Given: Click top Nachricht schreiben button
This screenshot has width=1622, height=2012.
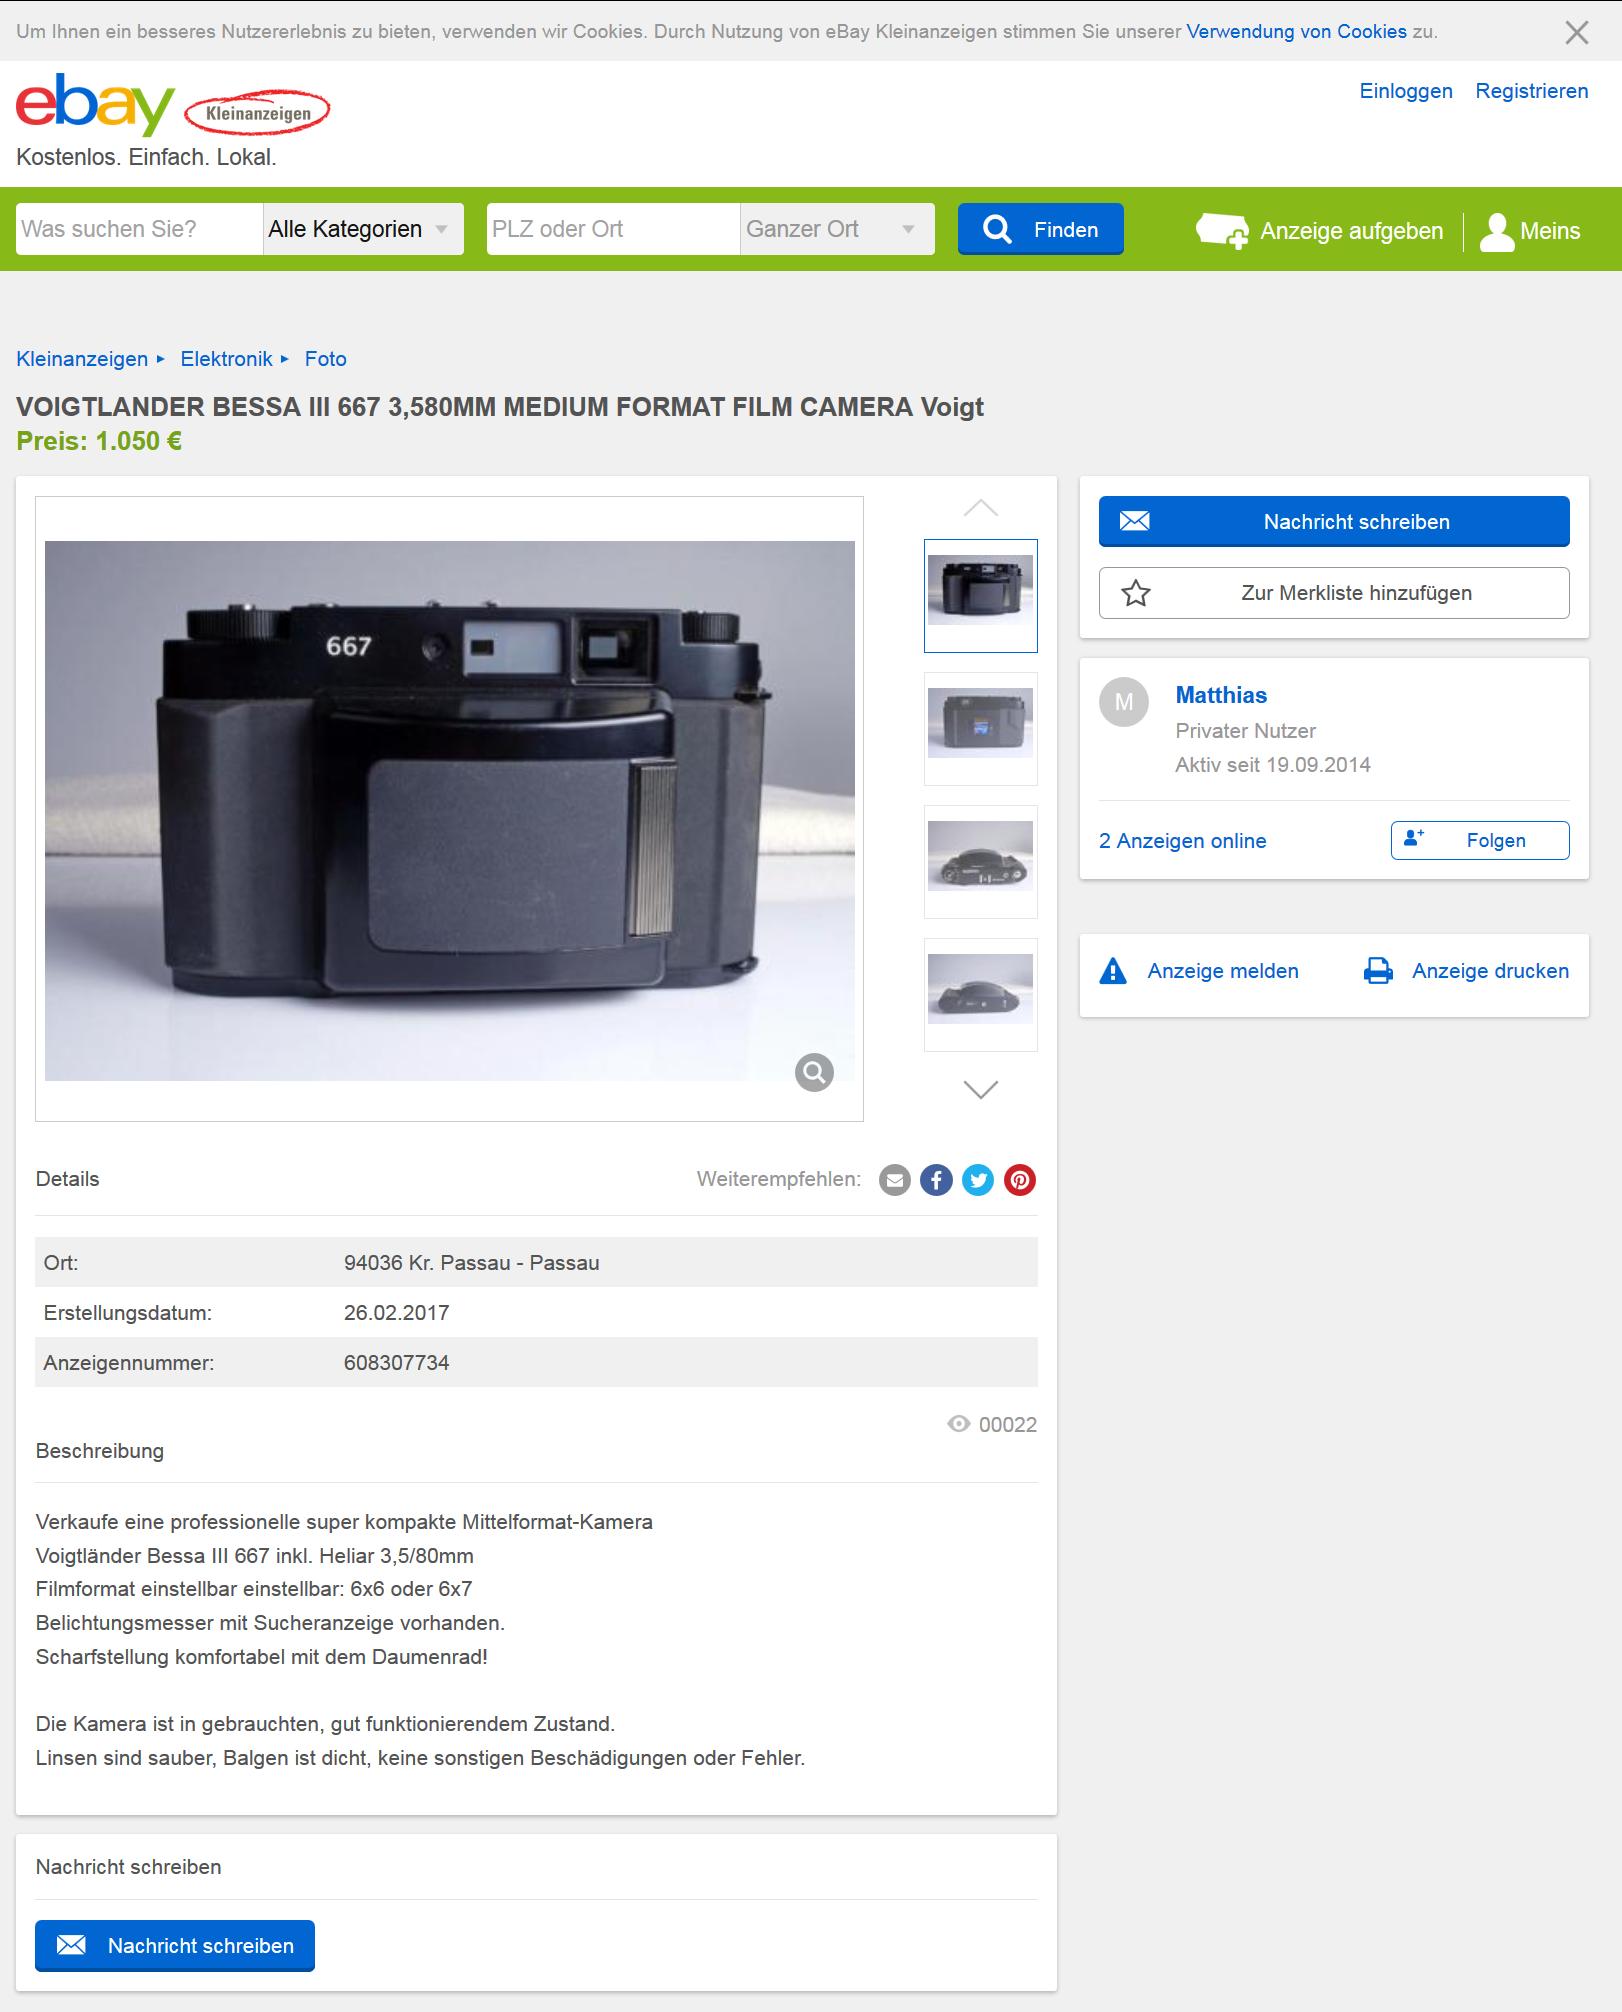Looking at the screenshot, I should pyautogui.click(x=1334, y=521).
